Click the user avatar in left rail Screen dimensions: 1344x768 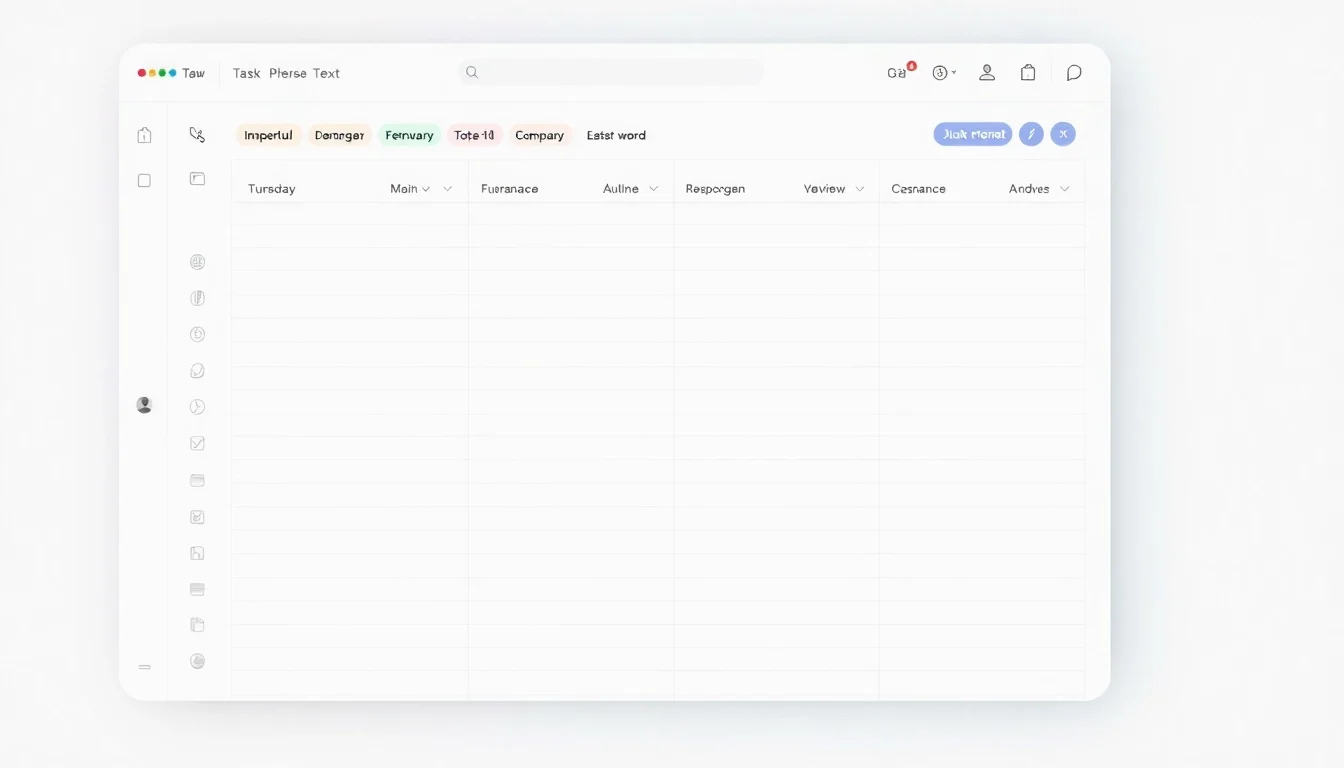point(144,405)
